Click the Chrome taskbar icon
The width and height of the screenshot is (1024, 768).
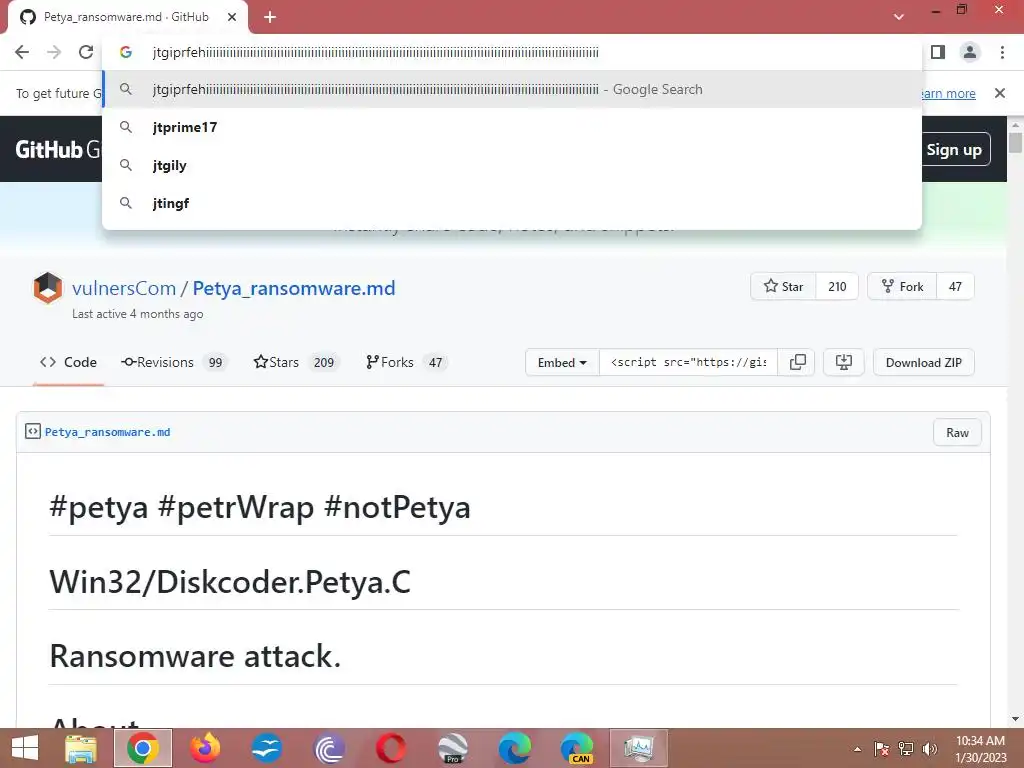coord(143,748)
